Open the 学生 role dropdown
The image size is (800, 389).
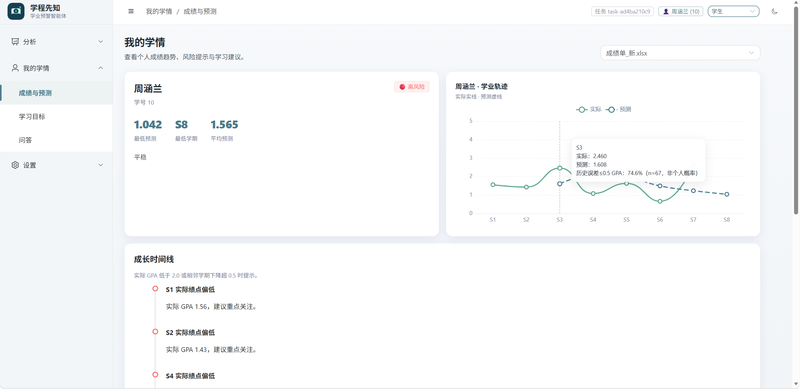pyautogui.click(x=733, y=11)
